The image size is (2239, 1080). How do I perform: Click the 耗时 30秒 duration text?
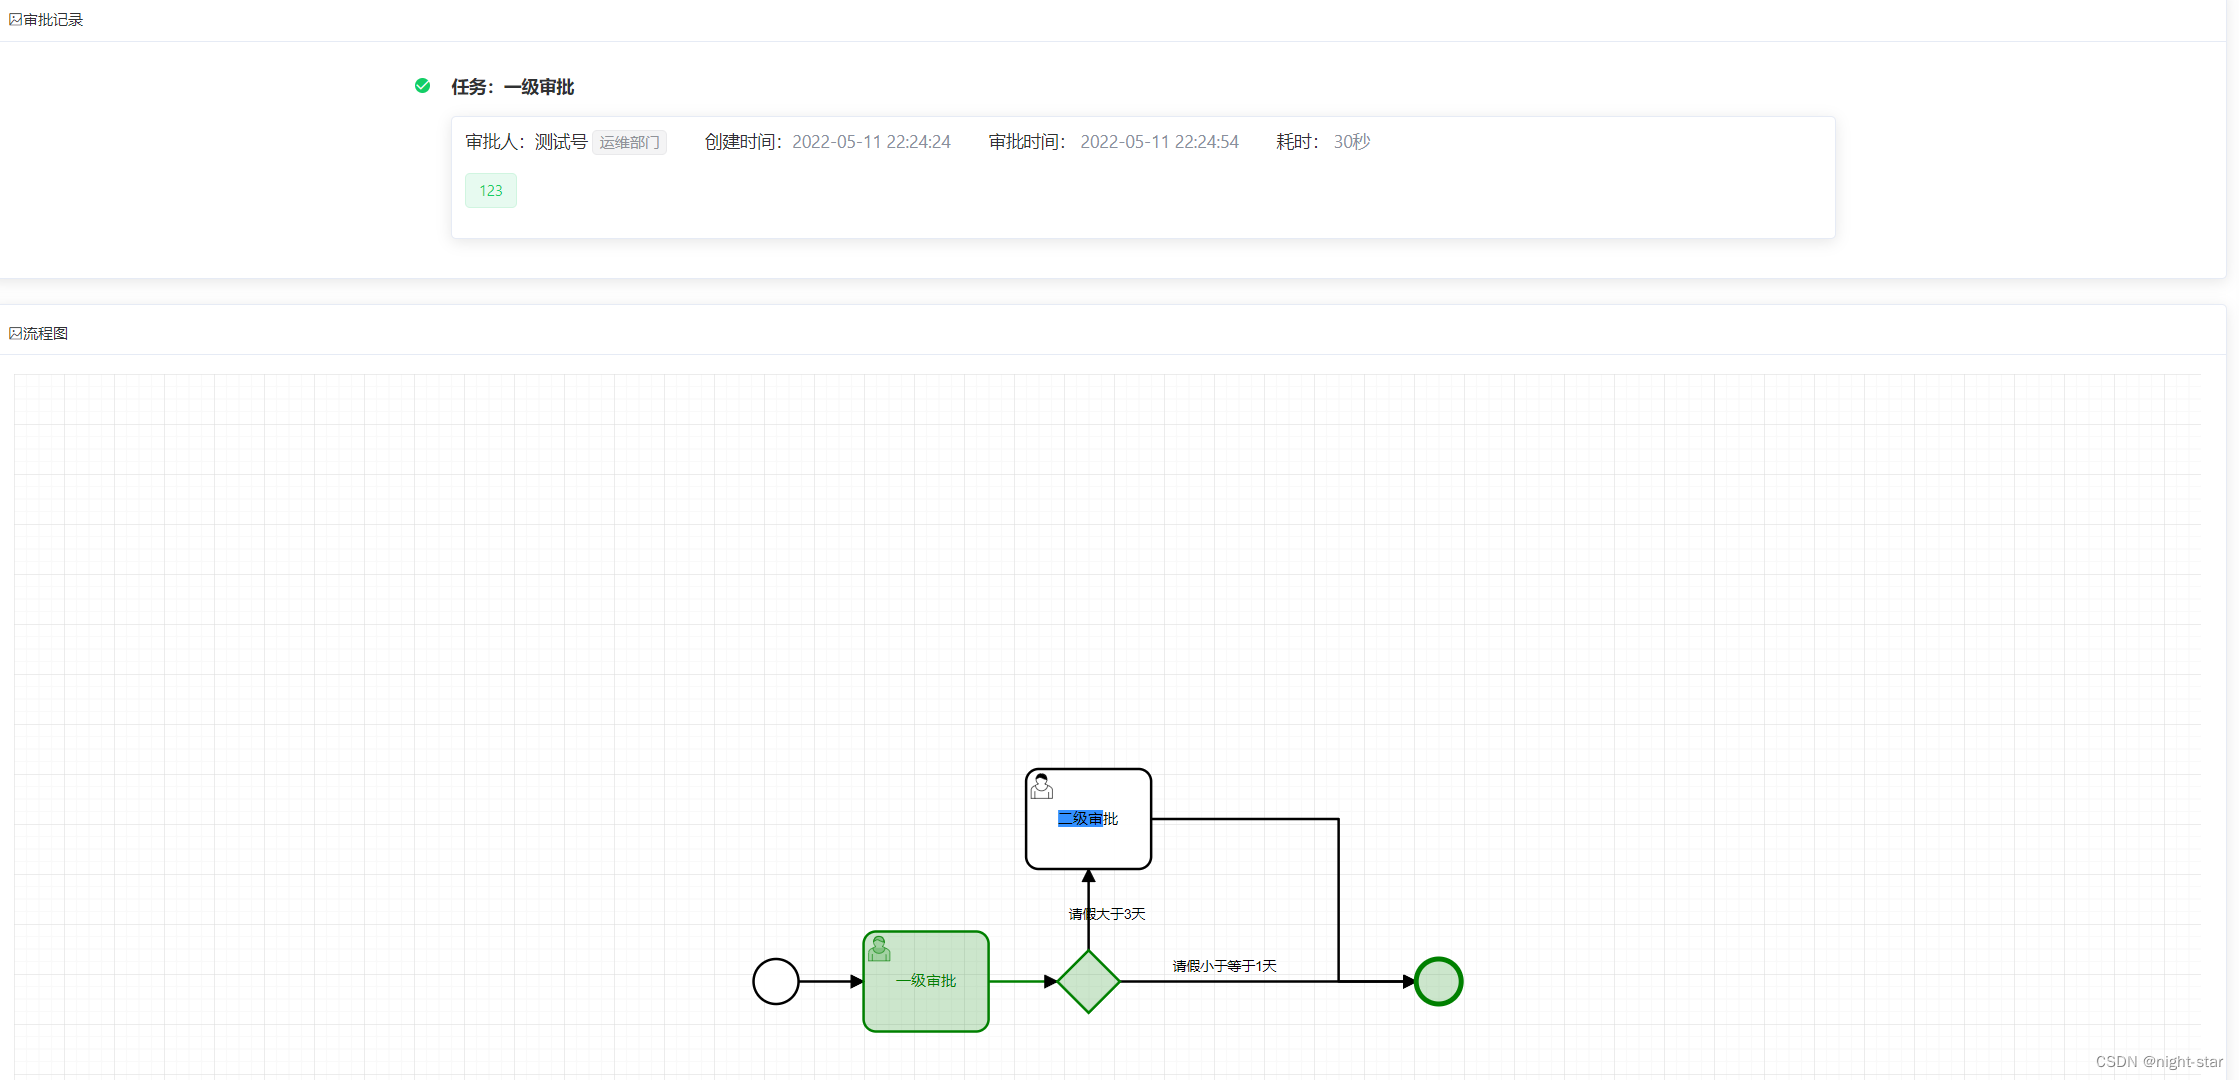(1351, 142)
